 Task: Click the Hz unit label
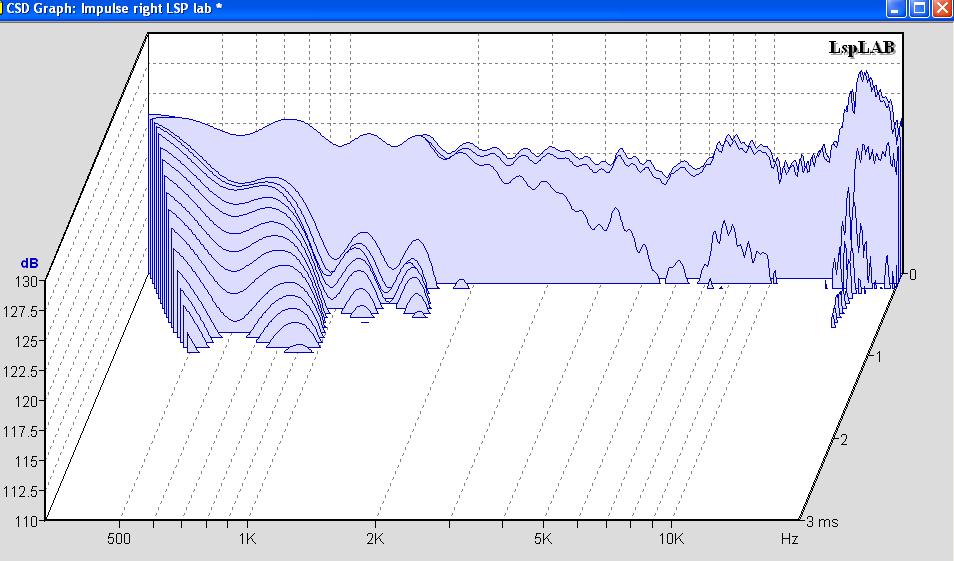[789, 538]
